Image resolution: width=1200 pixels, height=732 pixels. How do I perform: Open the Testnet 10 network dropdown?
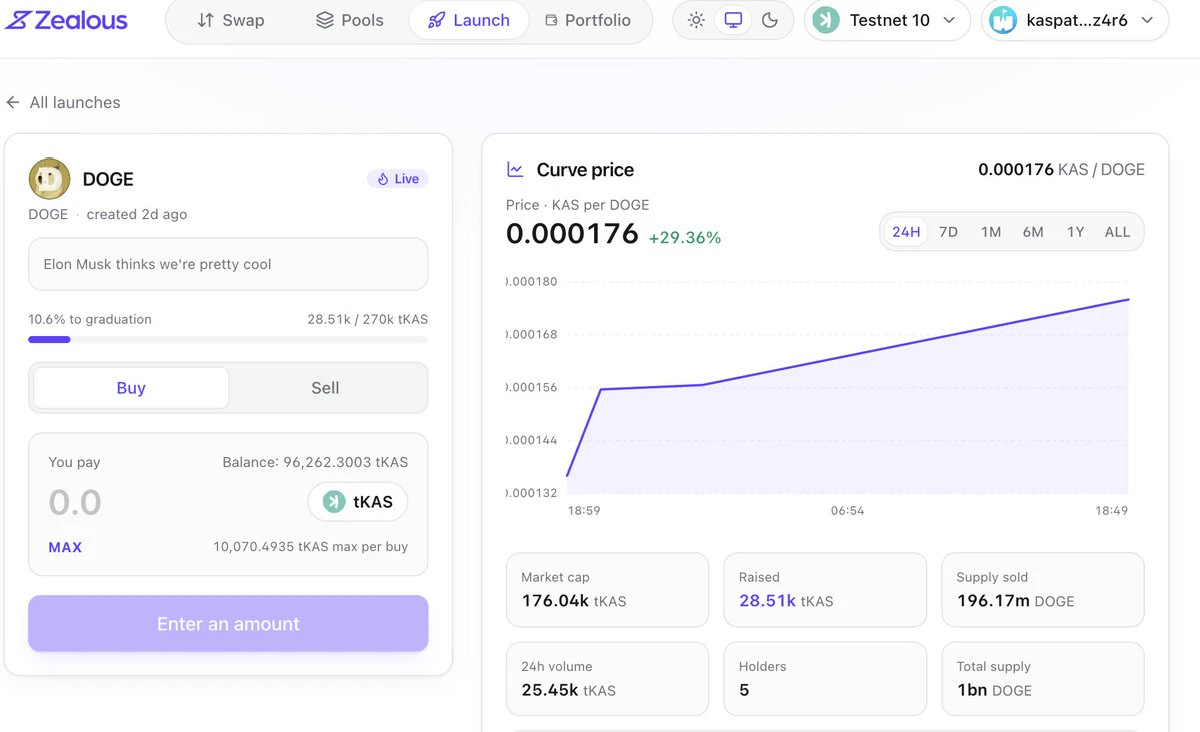pos(887,20)
